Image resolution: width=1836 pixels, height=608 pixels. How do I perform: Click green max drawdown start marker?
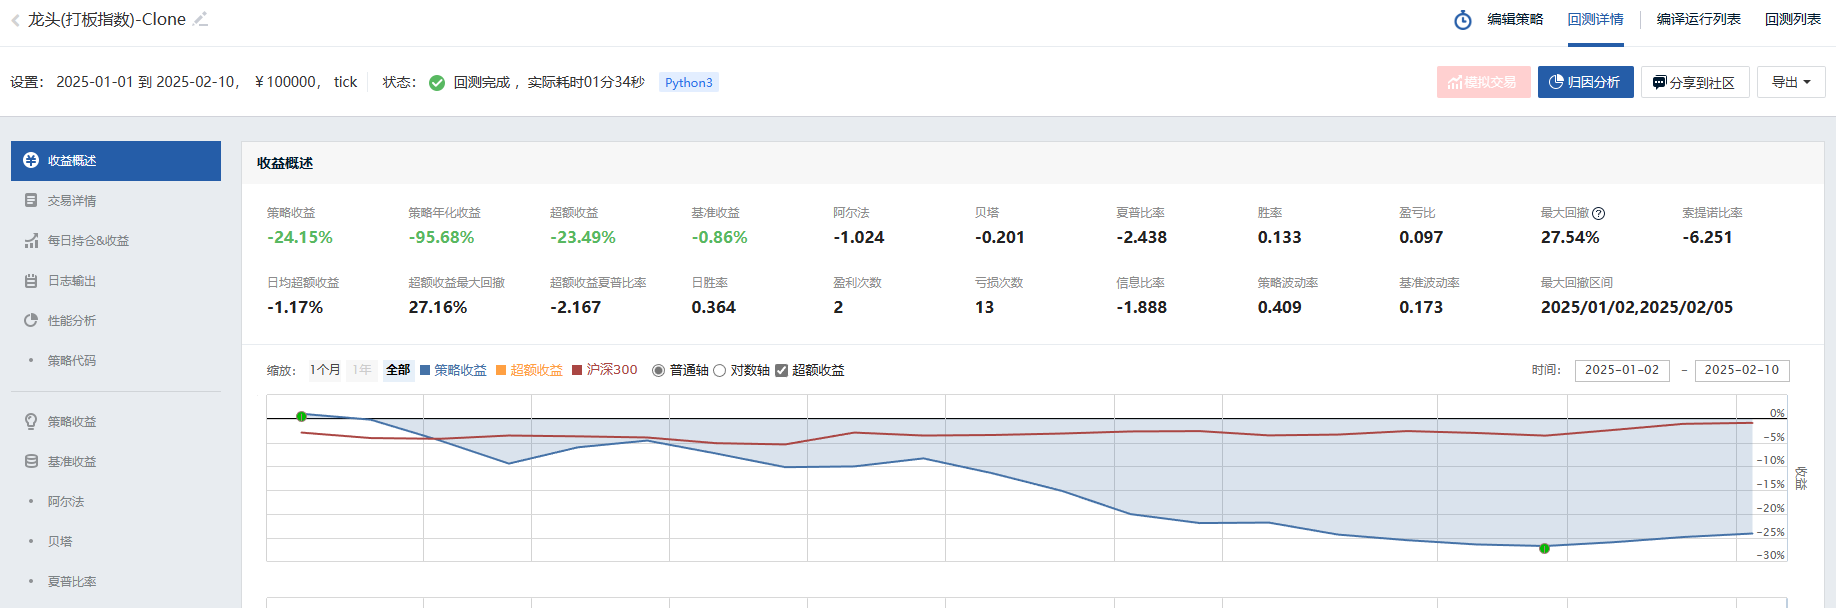301,416
